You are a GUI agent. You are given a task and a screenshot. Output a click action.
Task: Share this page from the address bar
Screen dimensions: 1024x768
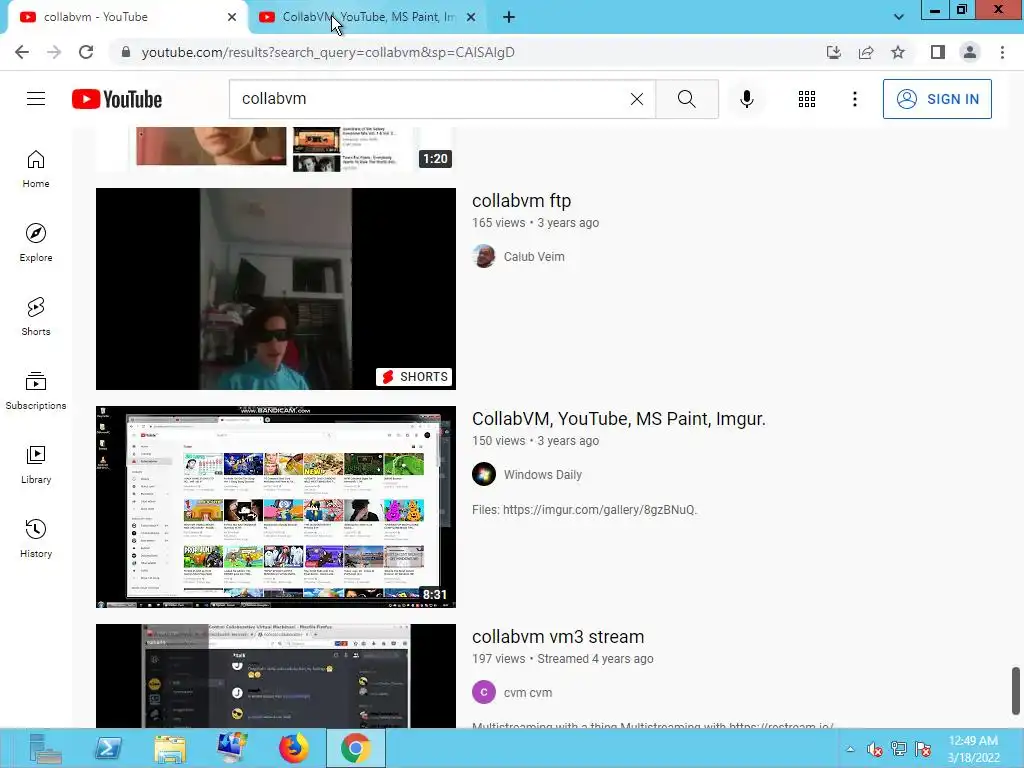(866, 52)
